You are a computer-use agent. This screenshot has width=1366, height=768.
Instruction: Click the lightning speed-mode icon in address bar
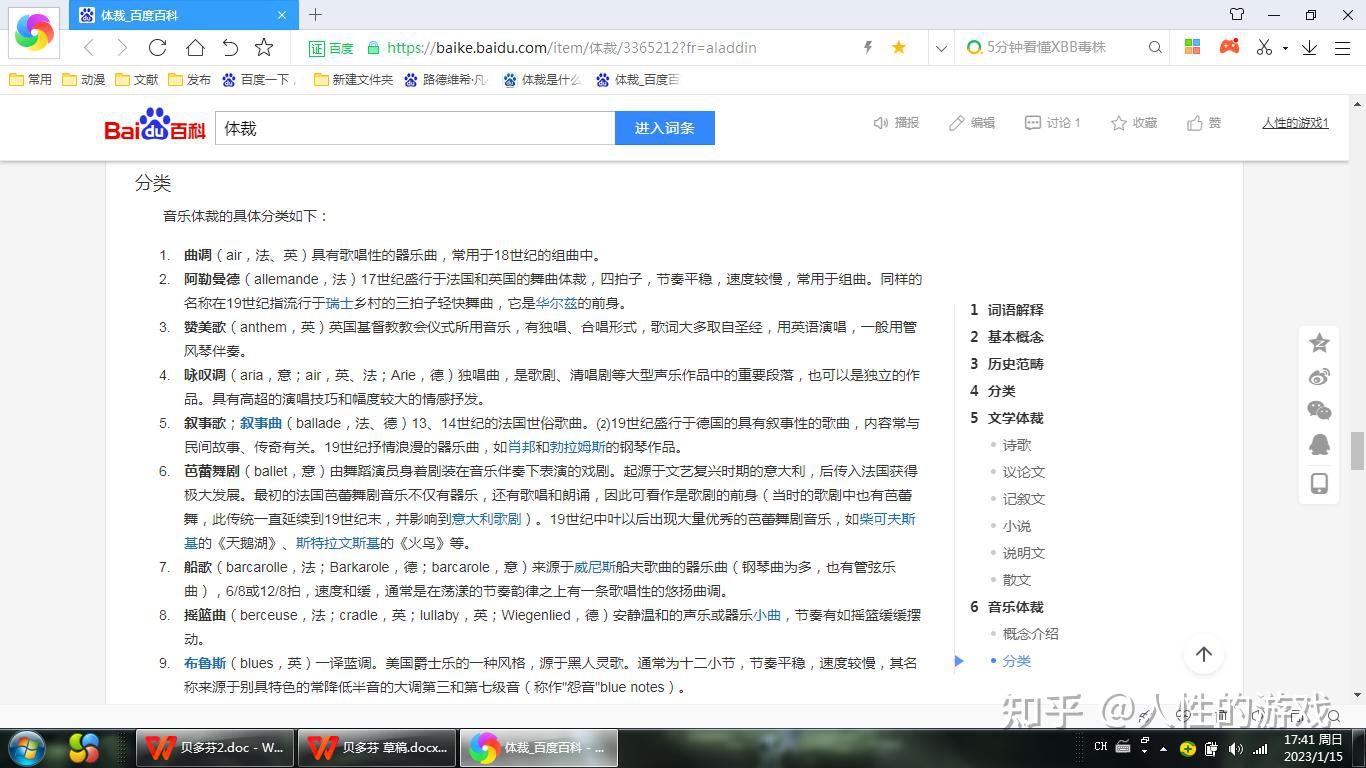click(x=868, y=47)
